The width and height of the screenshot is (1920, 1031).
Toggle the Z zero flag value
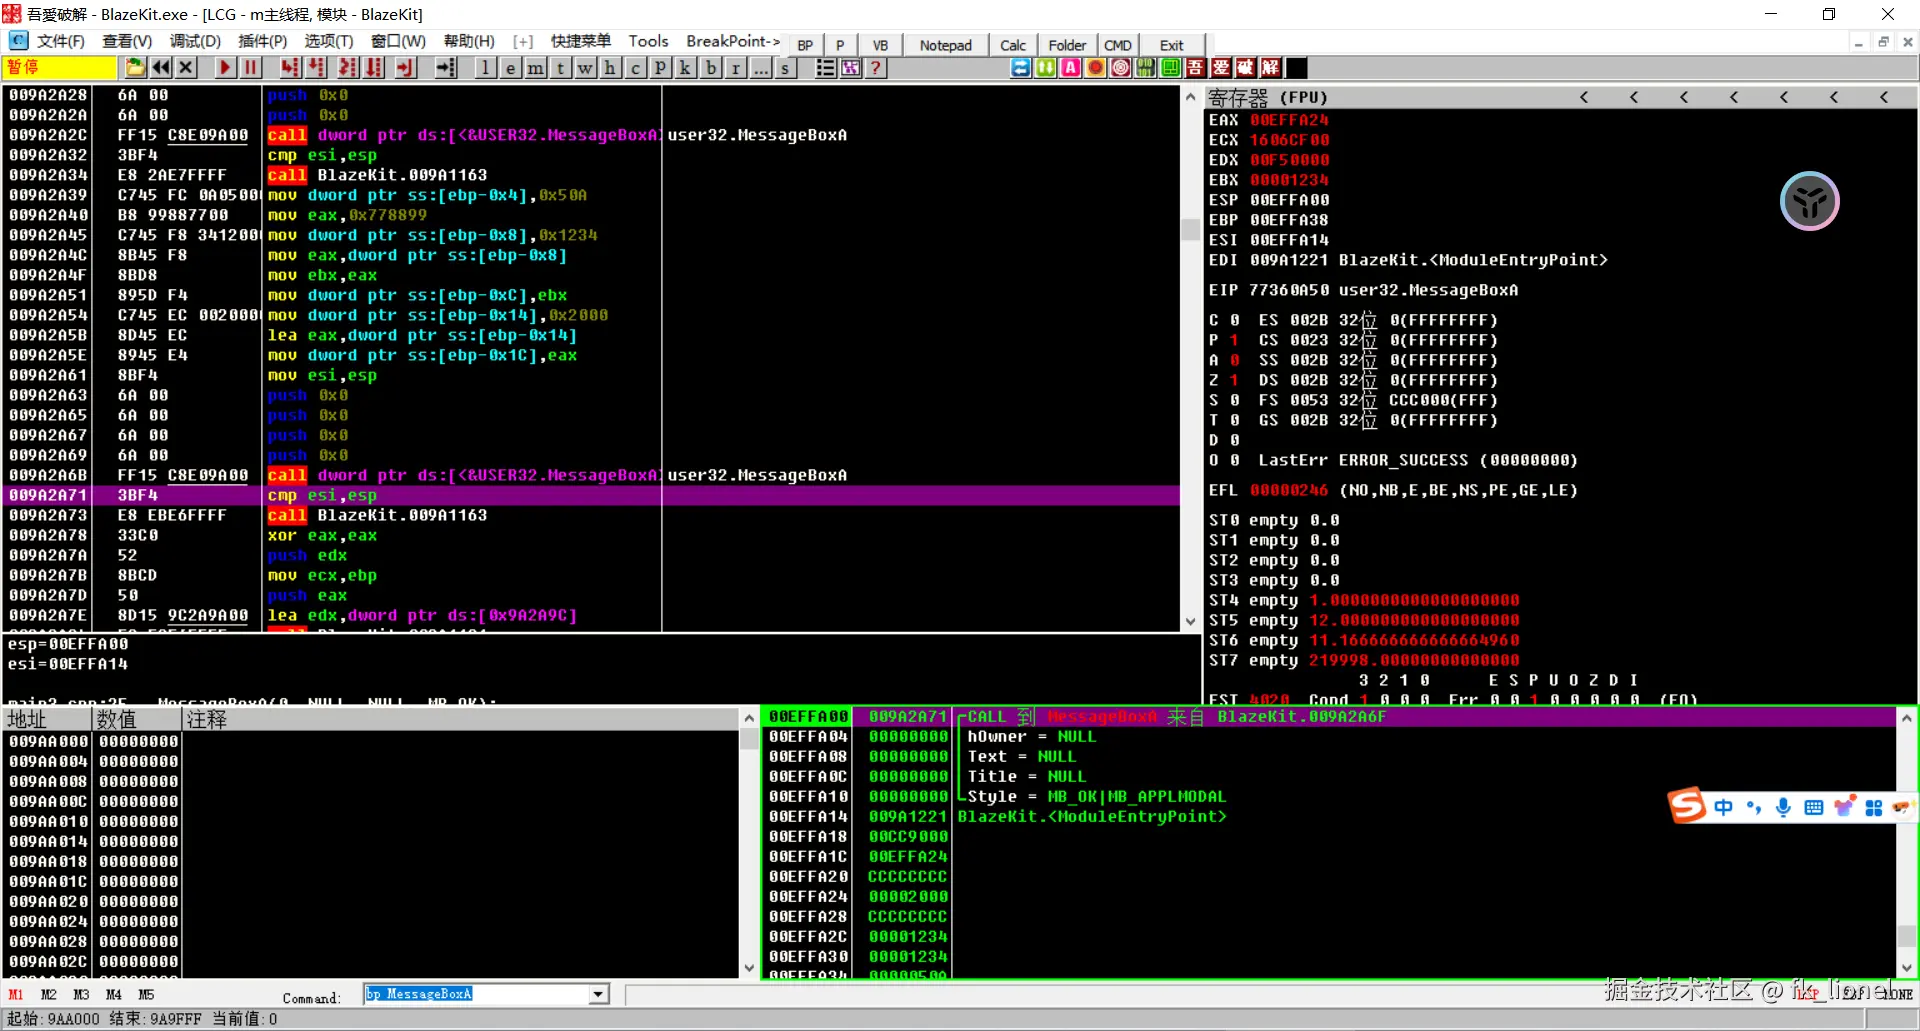click(x=1234, y=380)
